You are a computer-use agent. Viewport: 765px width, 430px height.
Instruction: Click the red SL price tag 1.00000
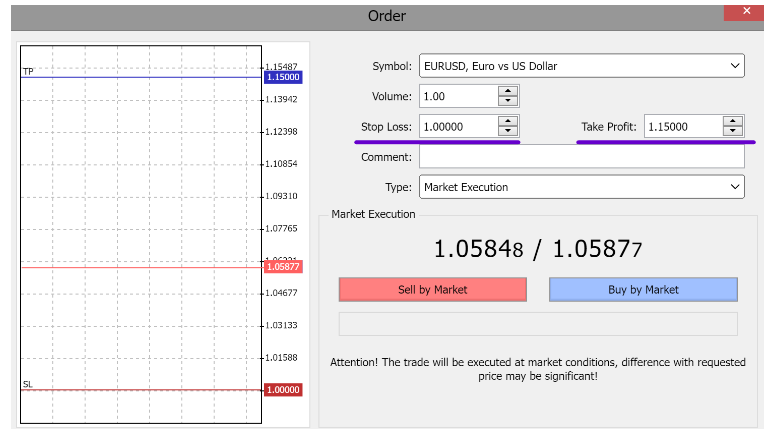(283, 389)
